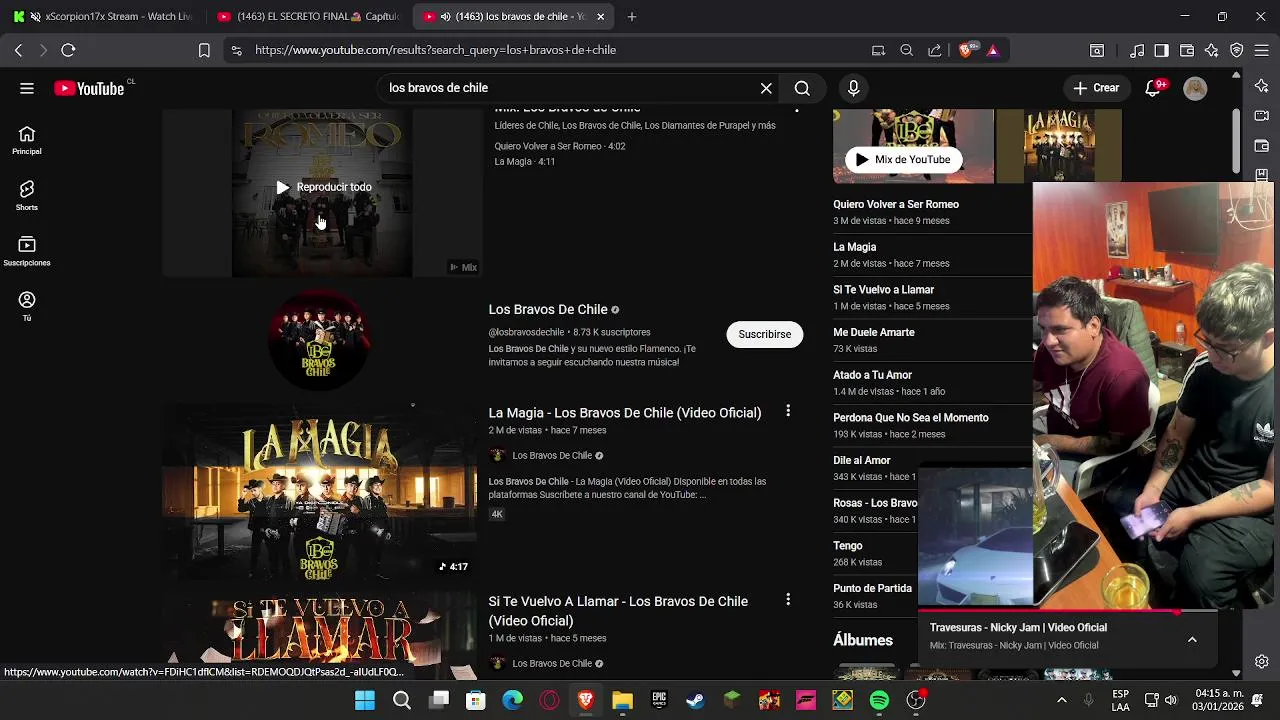Clear the search box with the X
Screen dimensions: 1280x720
pos(766,88)
